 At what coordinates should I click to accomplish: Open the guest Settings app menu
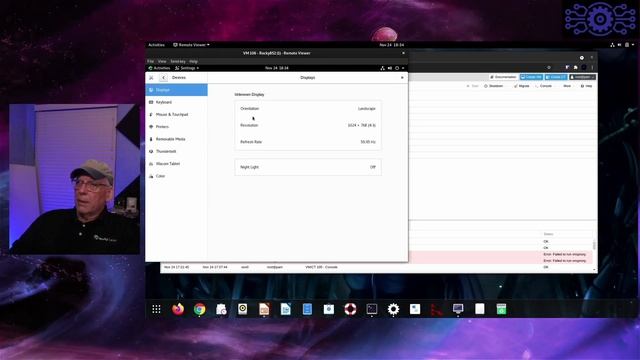click(x=187, y=68)
